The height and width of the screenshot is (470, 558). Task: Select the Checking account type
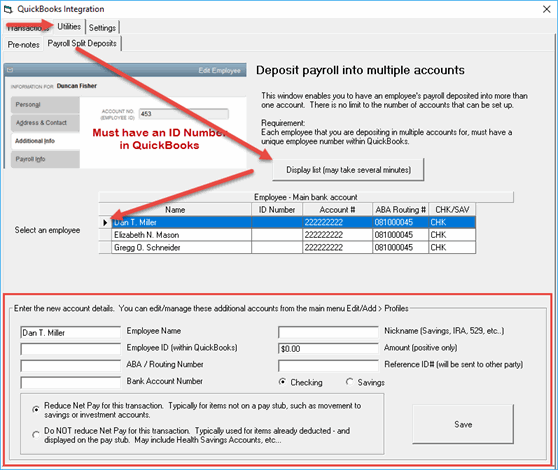pyautogui.click(x=301, y=382)
